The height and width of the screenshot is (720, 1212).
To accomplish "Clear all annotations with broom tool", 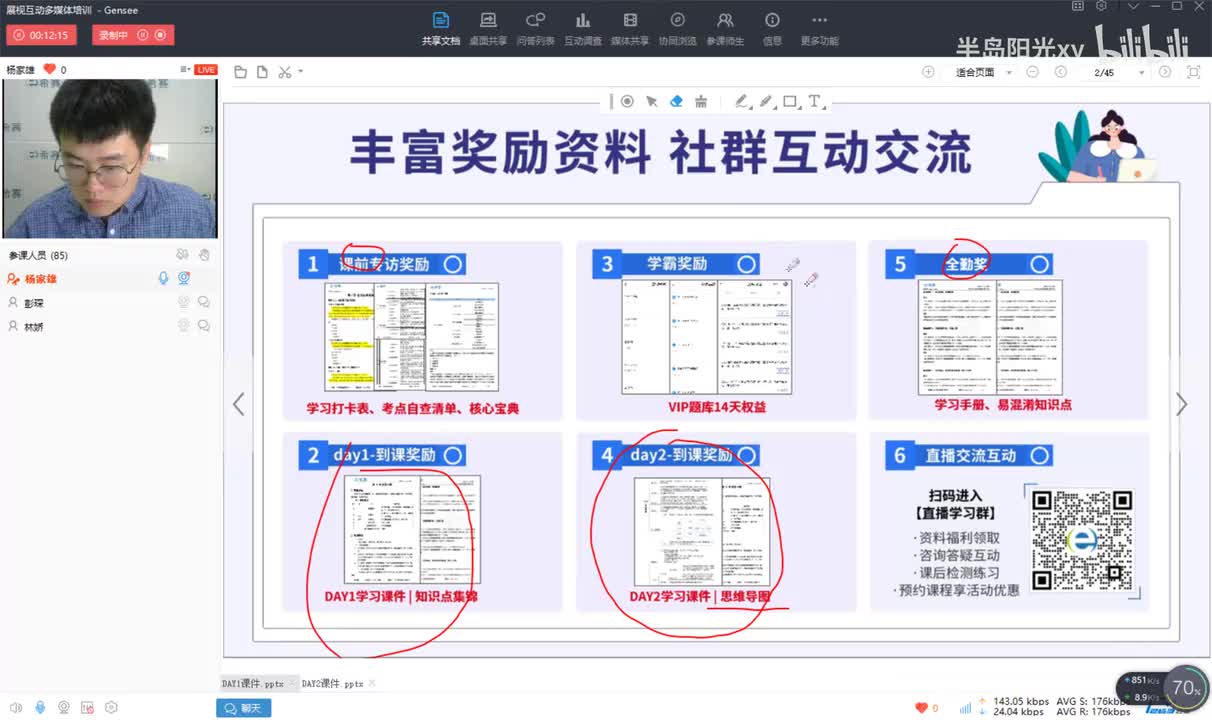I will click(x=701, y=102).
